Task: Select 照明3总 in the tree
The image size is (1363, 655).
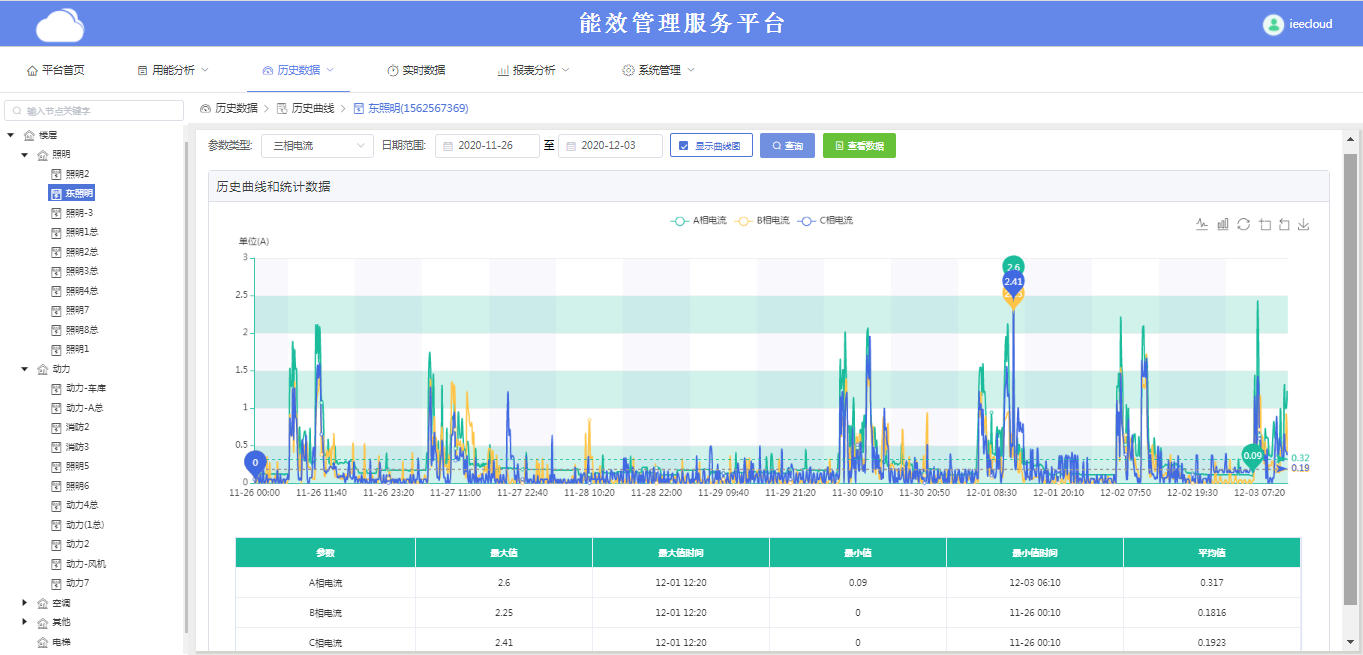Action: click(82, 271)
